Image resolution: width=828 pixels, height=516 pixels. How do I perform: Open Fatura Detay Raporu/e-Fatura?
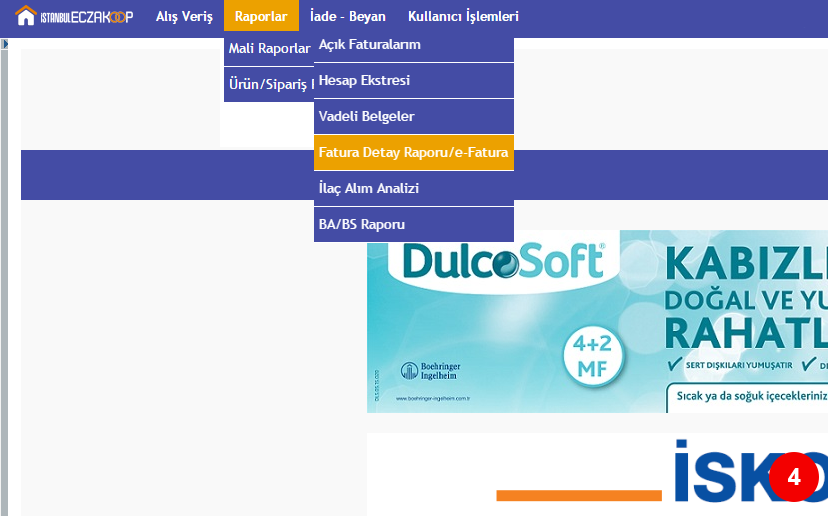point(413,153)
